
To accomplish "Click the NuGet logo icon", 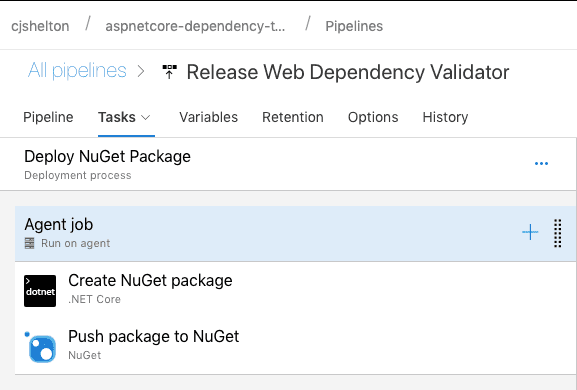I will (40, 347).
